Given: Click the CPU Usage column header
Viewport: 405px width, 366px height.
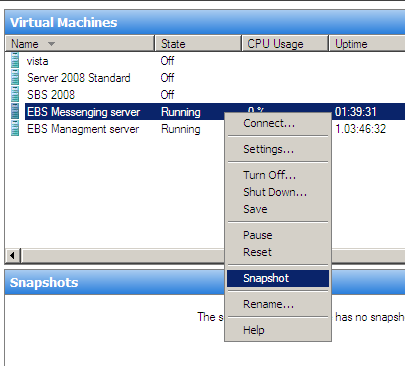Looking at the screenshot, I should pos(285,44).
